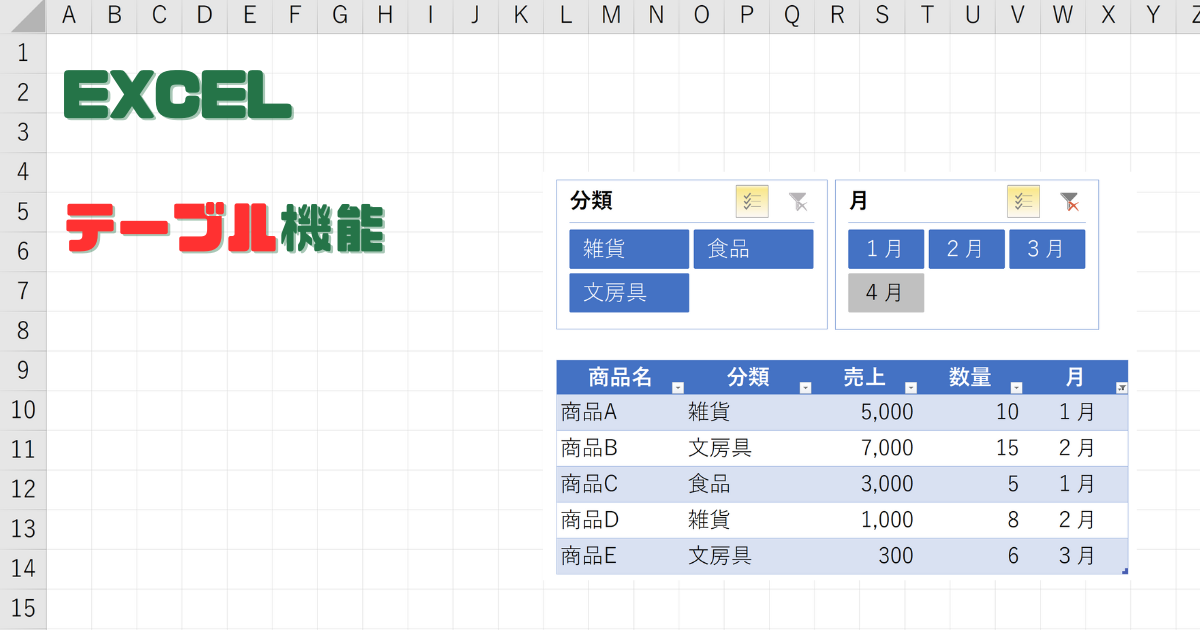Select the quantity 8 cell
The width and height of the screenshot is (1200, 630).
point(972,520)
